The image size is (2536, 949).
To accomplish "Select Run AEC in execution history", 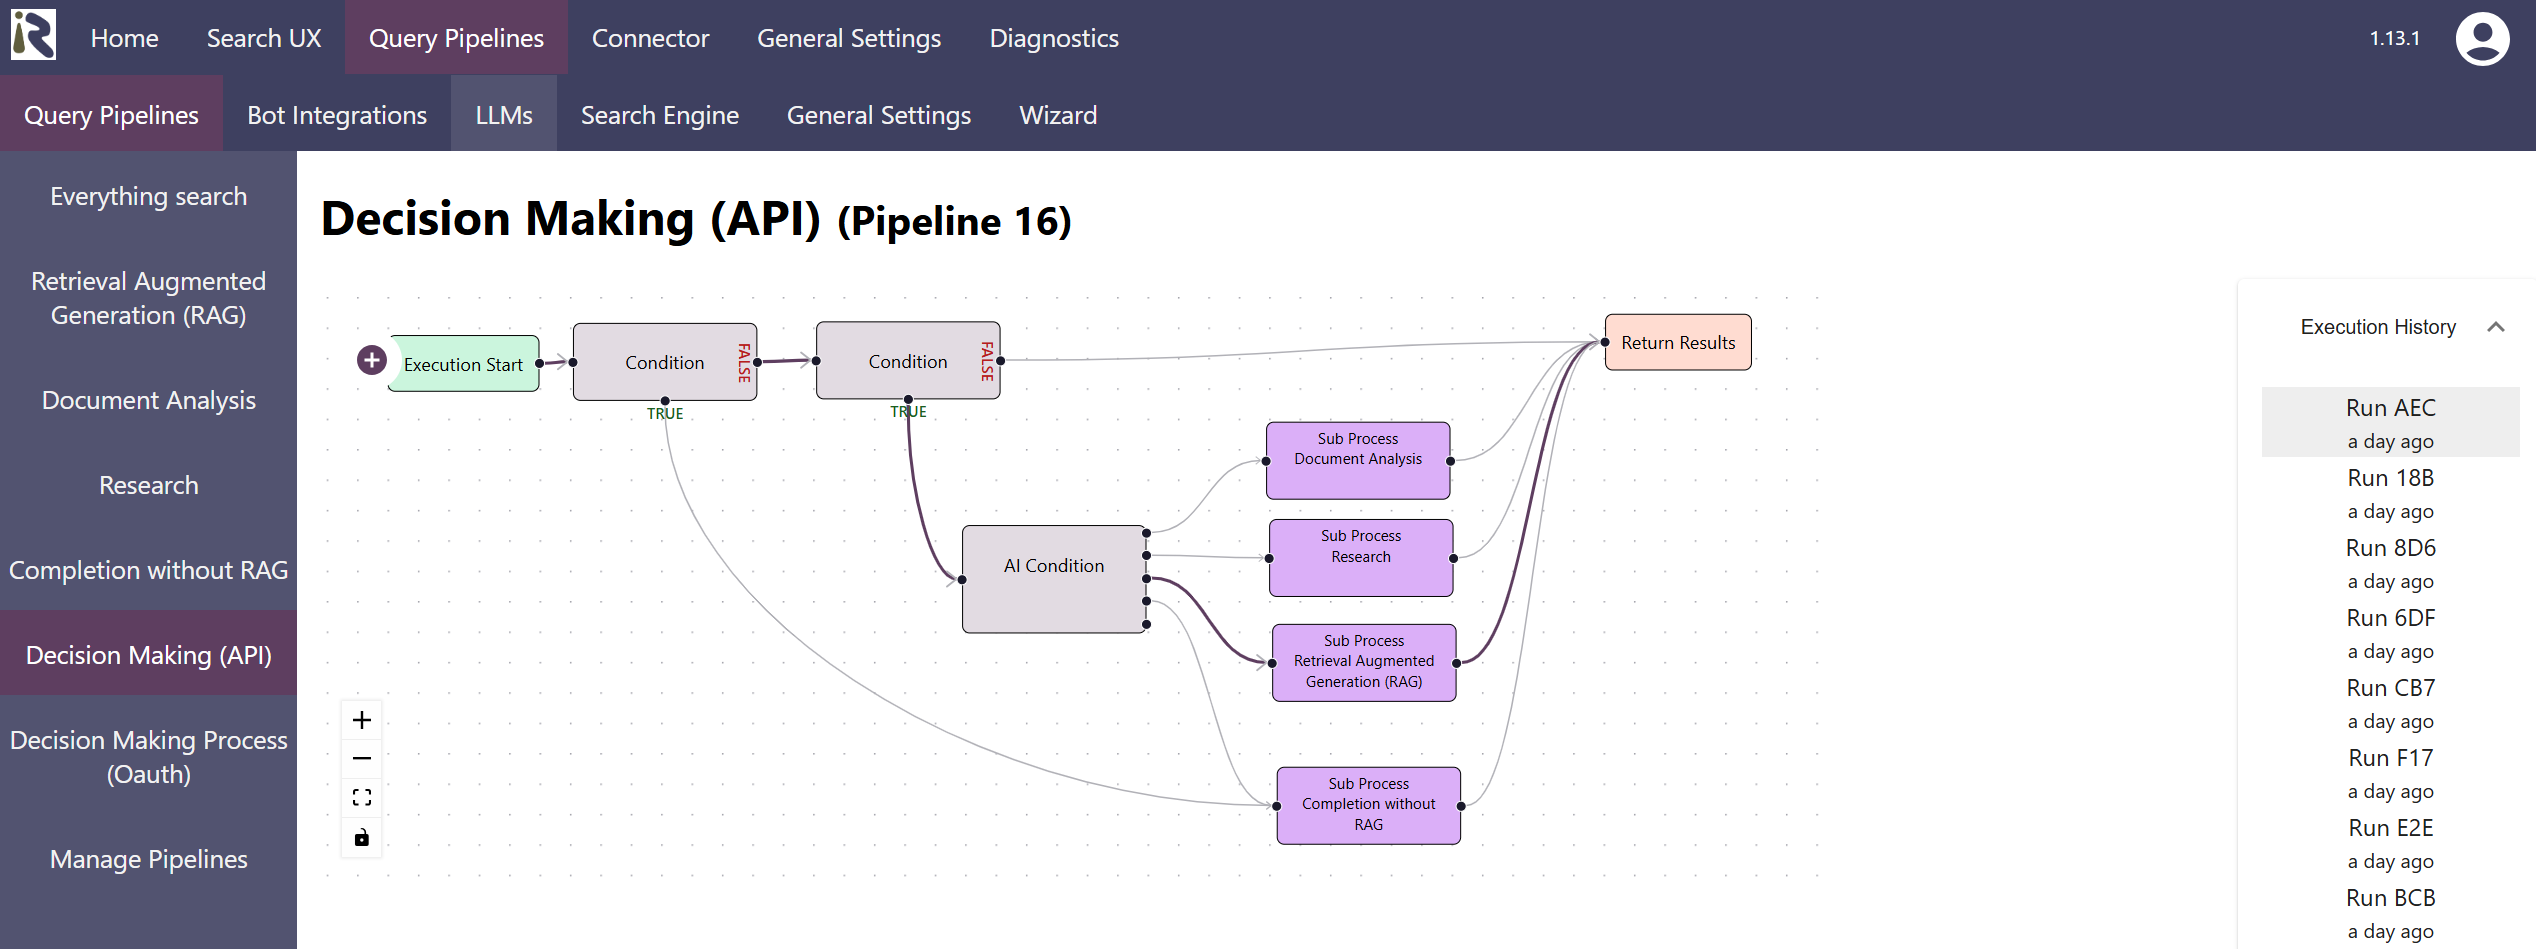I will (x=2390, y=422).
